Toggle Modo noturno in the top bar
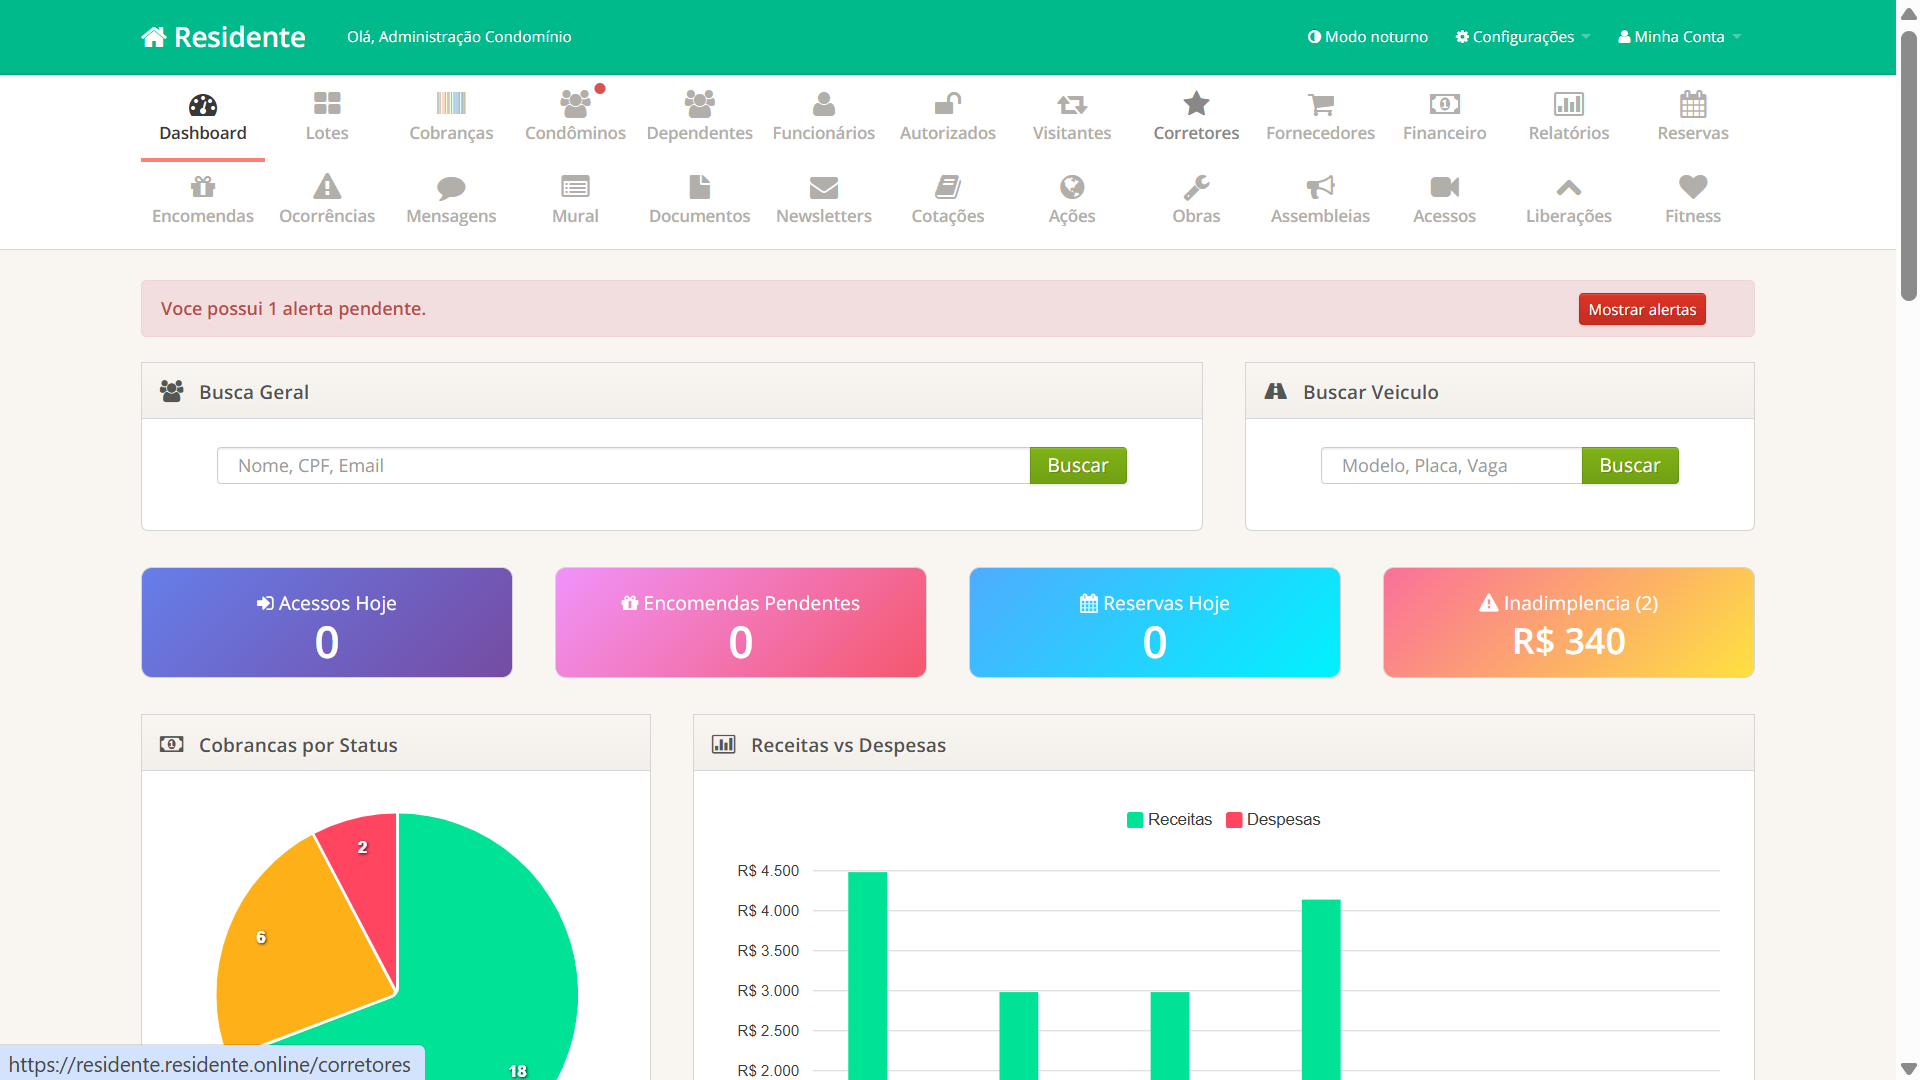This screenshot has width=1920, height=1080. [1368, 36]
